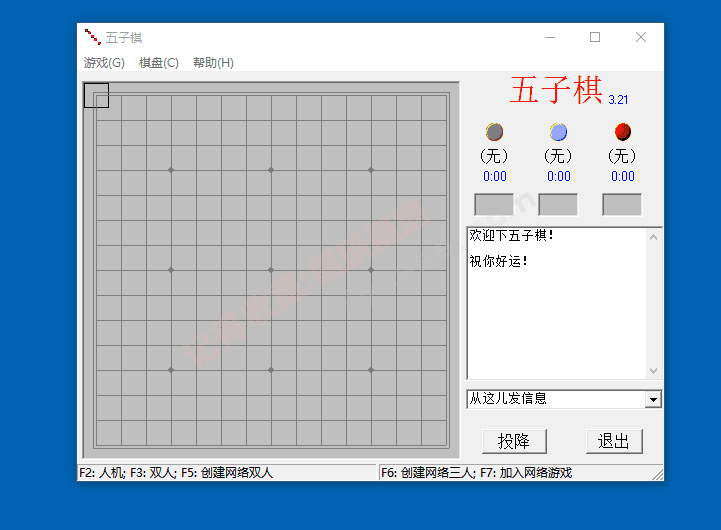Click the 祝你好运! message text
Viewport: 721px width, 530px height.
(498, 261)
